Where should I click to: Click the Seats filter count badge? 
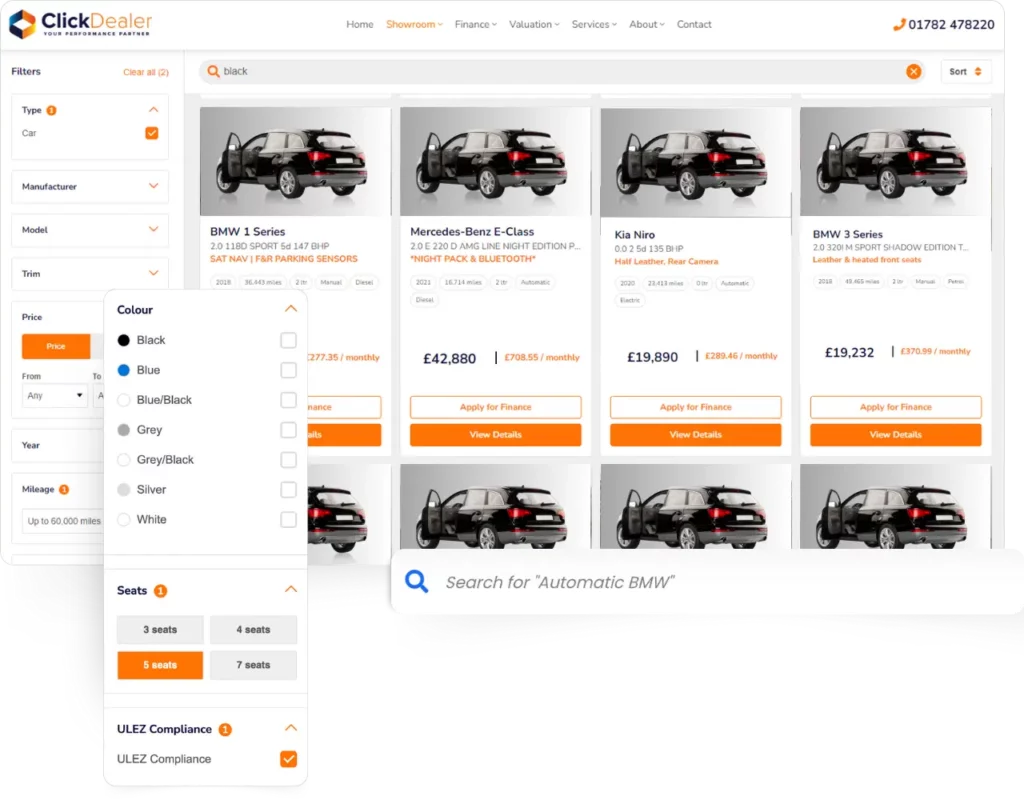point(160,590)
